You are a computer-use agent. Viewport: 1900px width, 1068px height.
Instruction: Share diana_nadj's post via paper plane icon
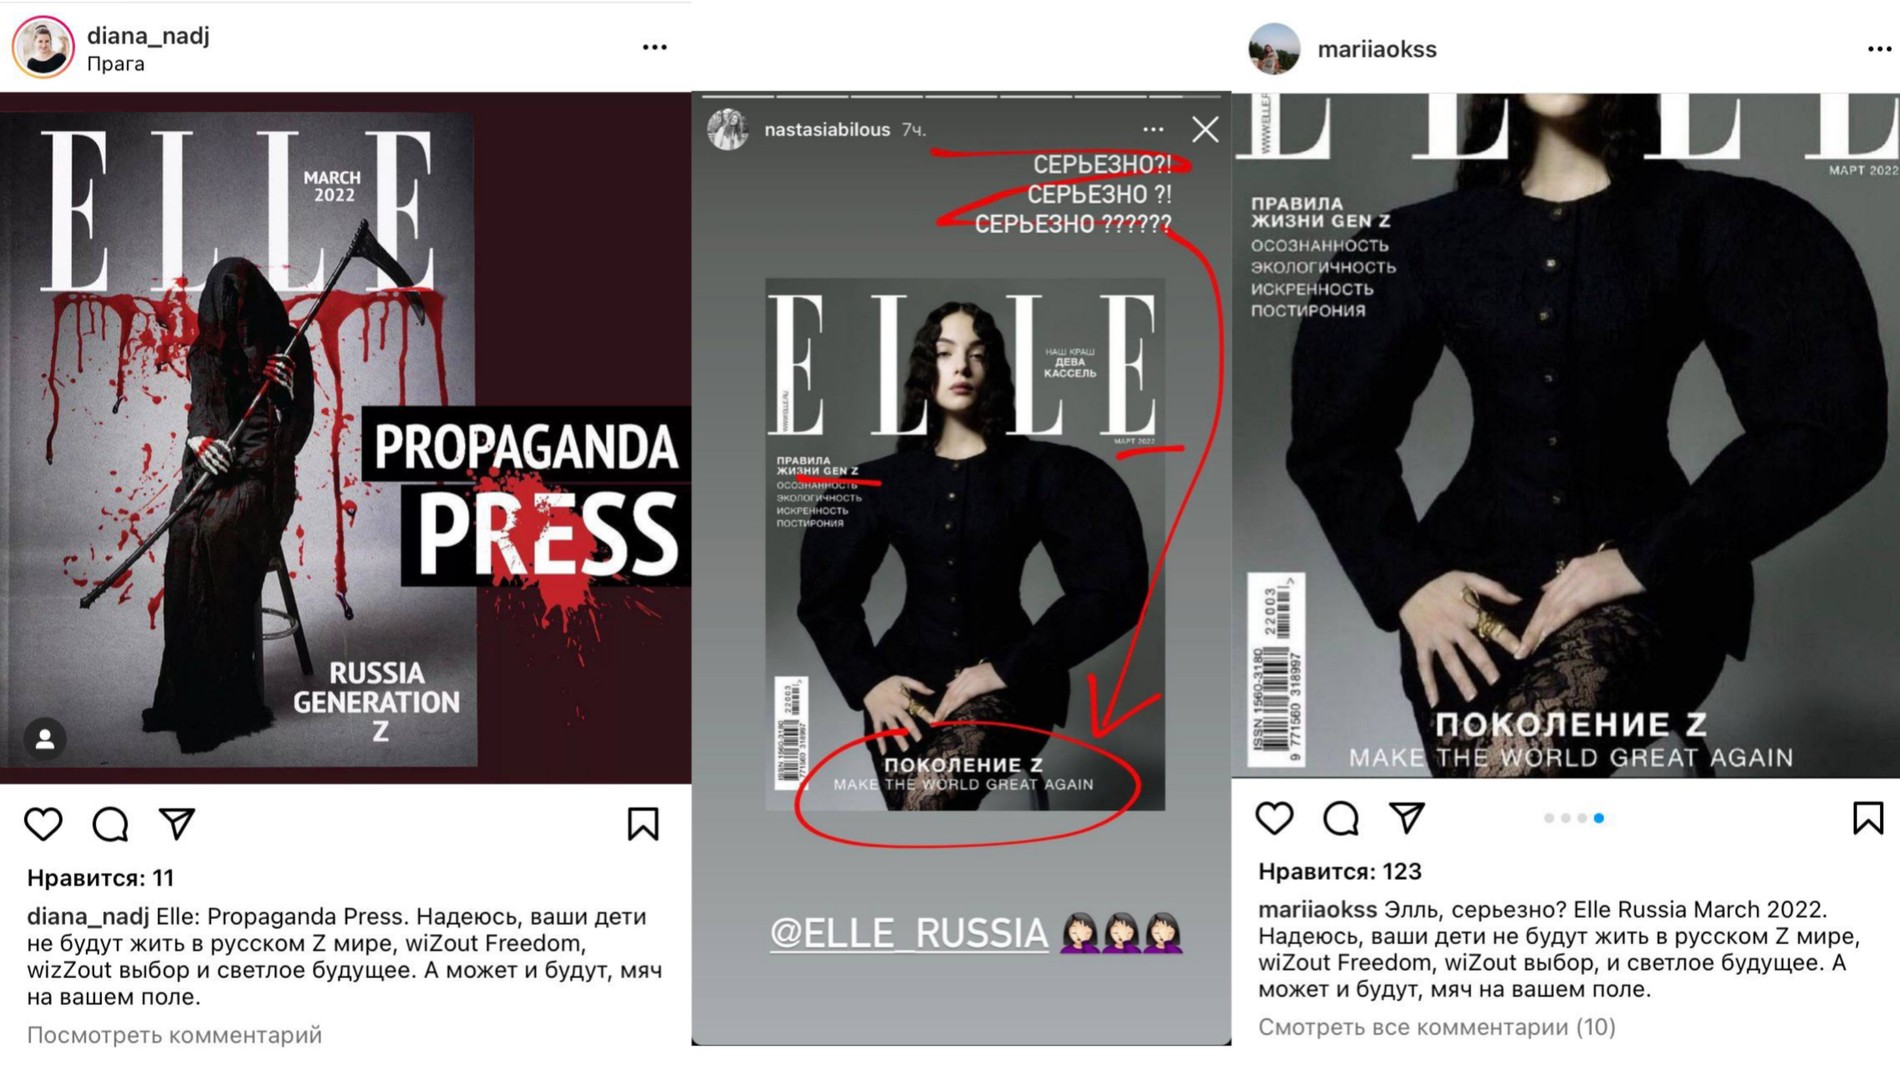click(x=177, y=823)
